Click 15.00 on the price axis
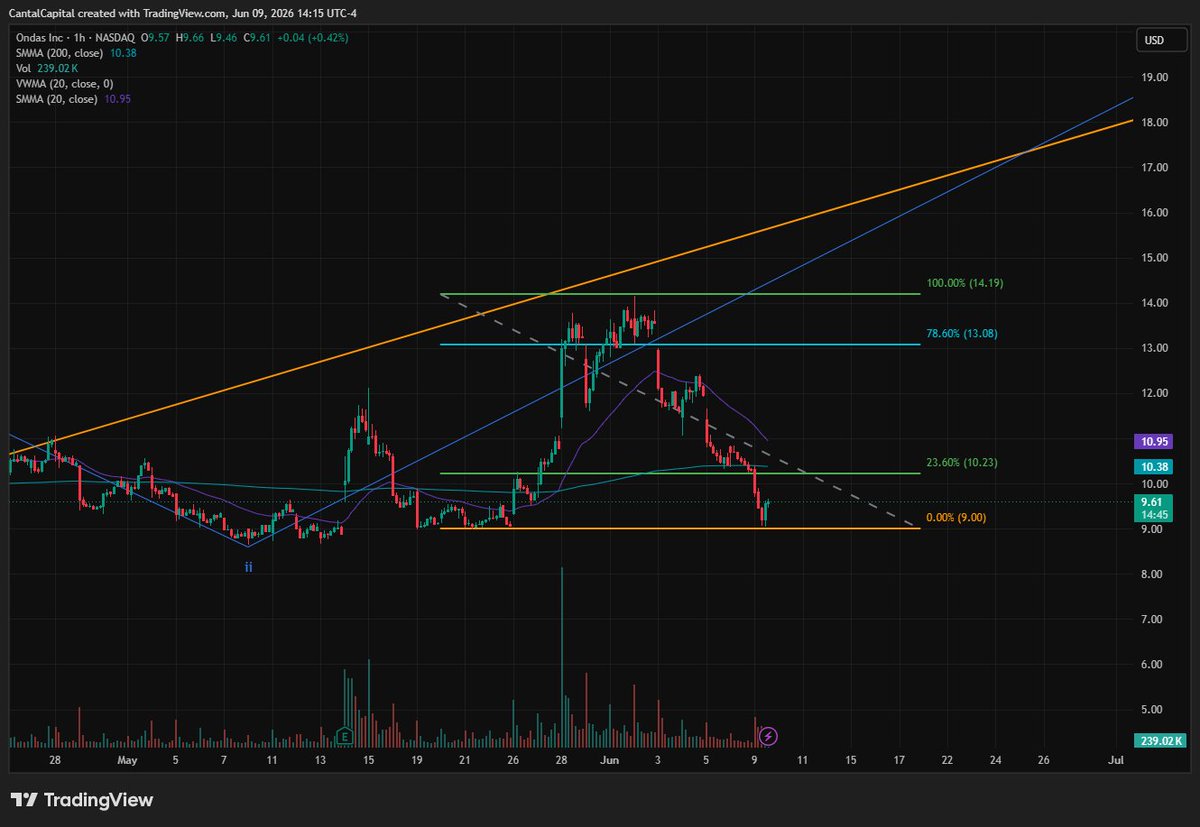The image size is (1200, 827). pyautogui.click(x=1156, y=257)
